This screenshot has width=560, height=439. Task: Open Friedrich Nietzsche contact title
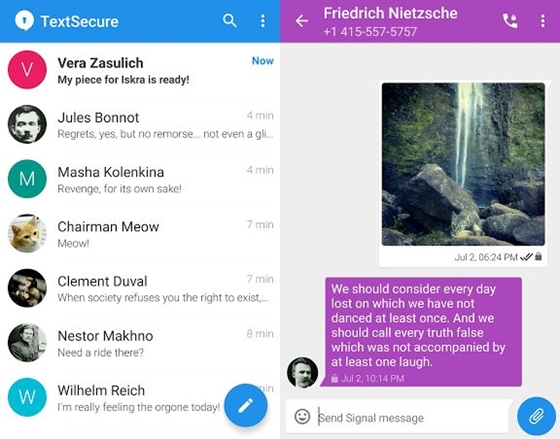click(x=390, y=14)
